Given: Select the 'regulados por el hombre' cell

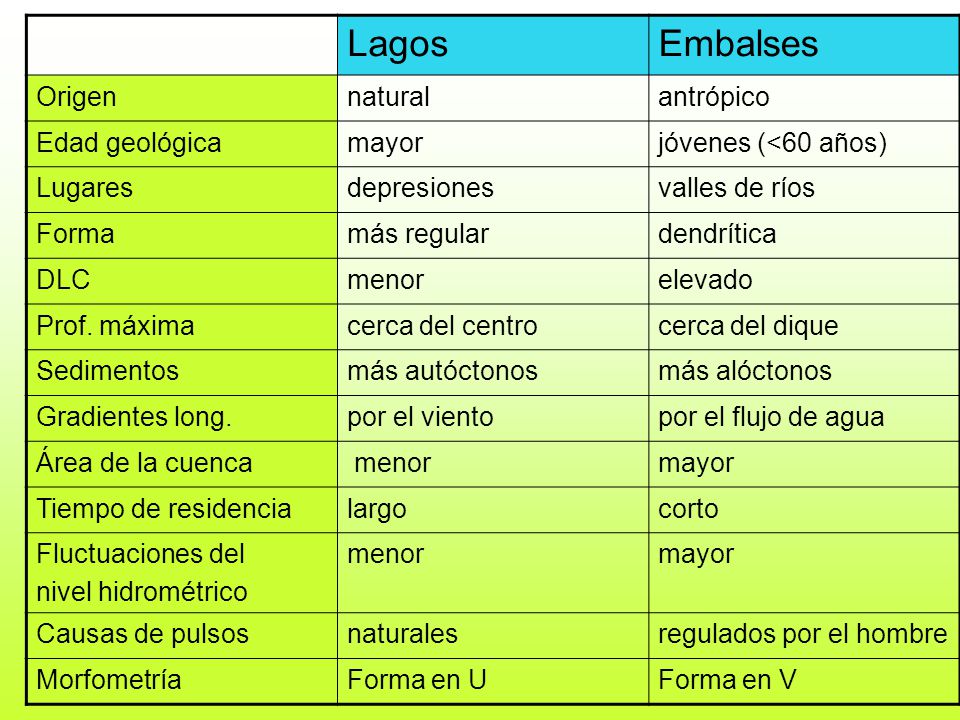Looking at the screenshot, I should [804, 636].
